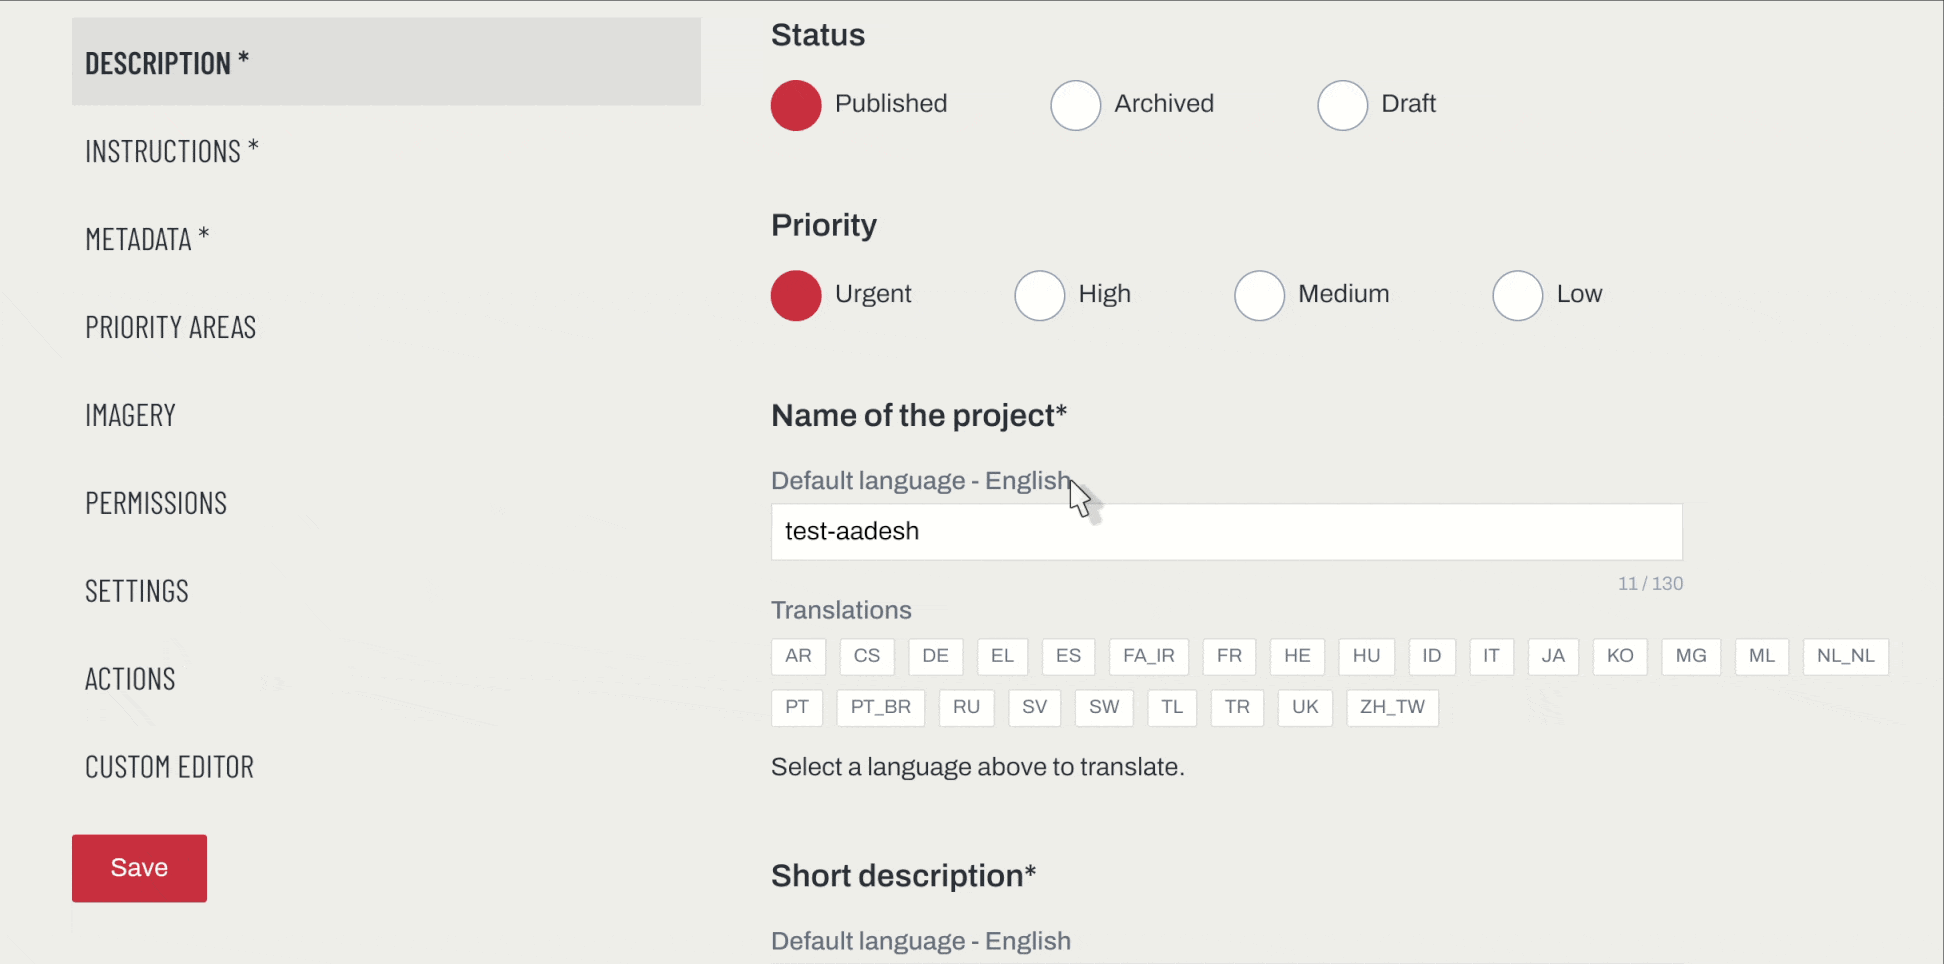
Task: Select the JA translation language
Action: (x=1553, y=656)
